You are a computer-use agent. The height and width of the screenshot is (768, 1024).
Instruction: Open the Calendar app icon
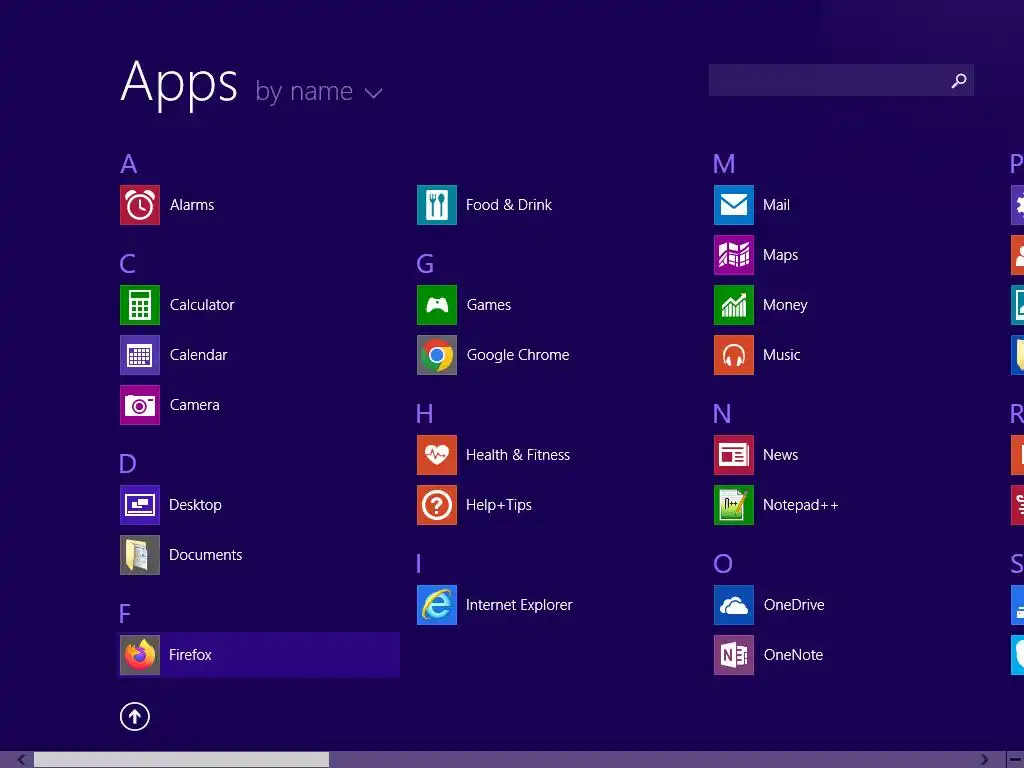point(140,355)
